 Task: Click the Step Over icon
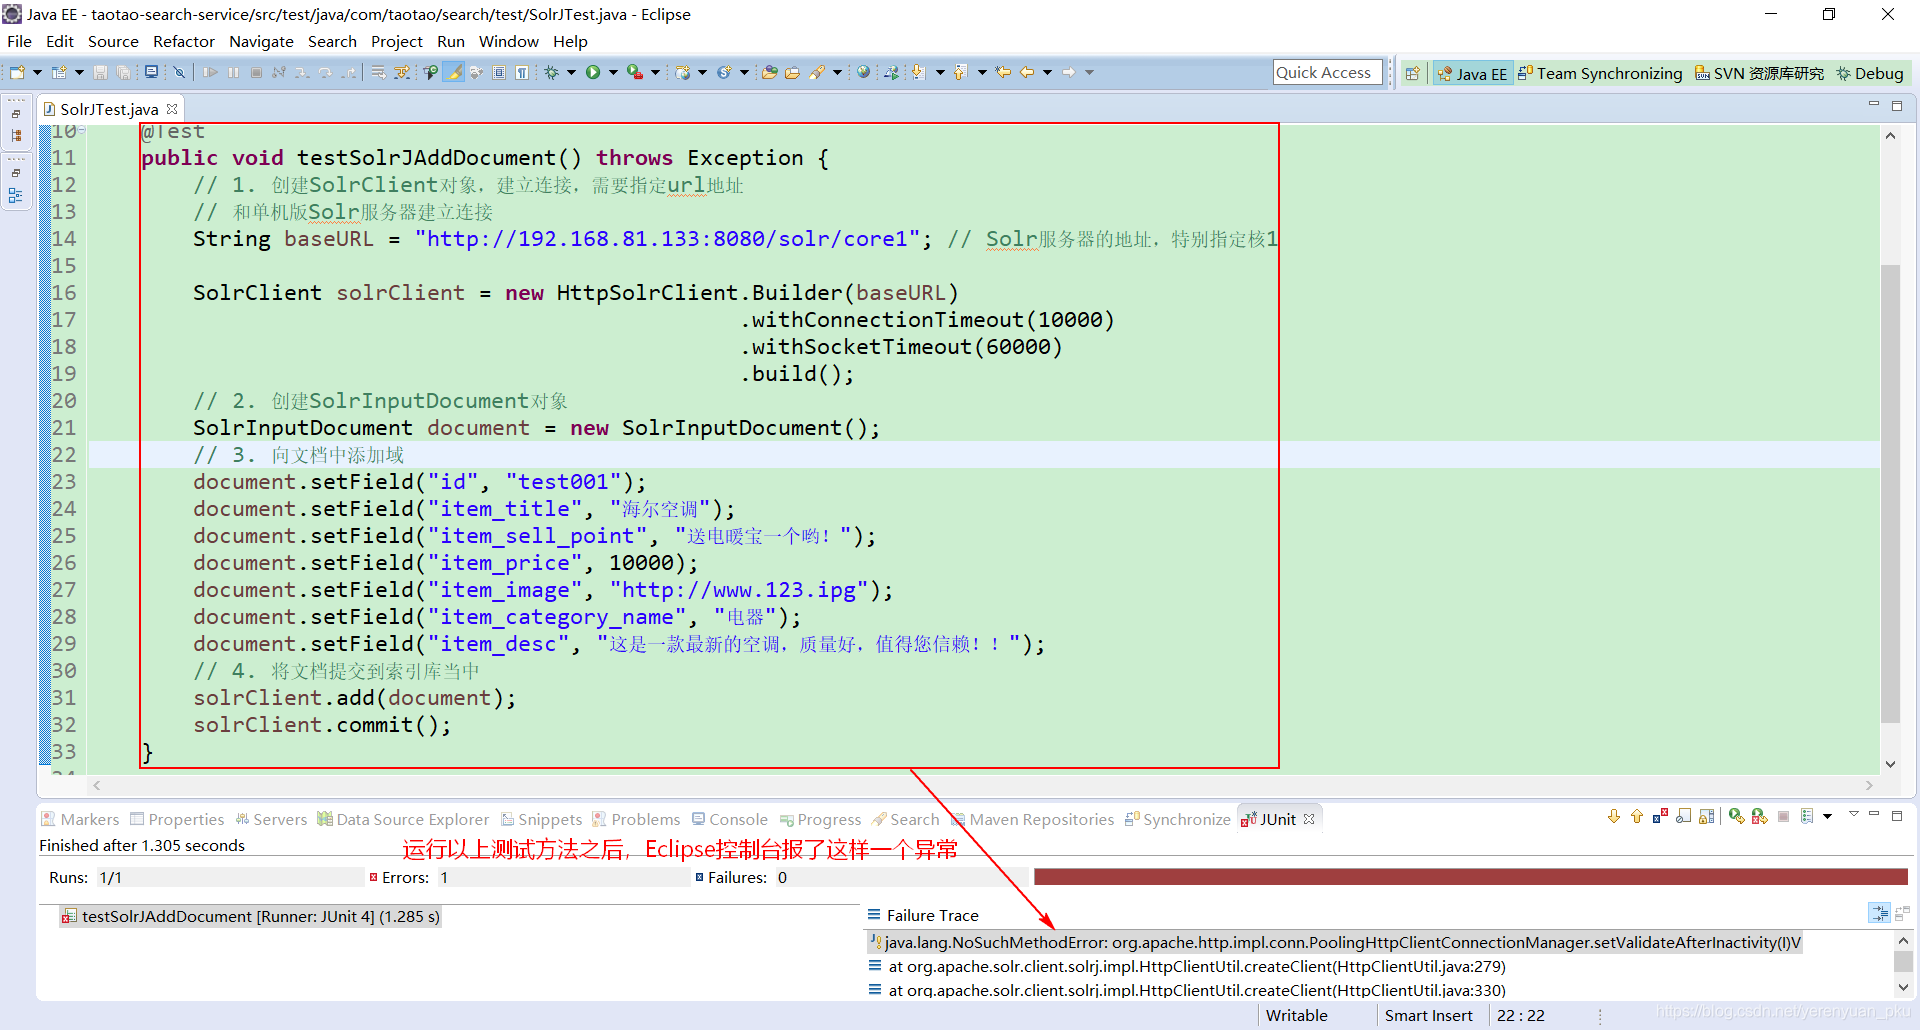[x=325, y=72]
